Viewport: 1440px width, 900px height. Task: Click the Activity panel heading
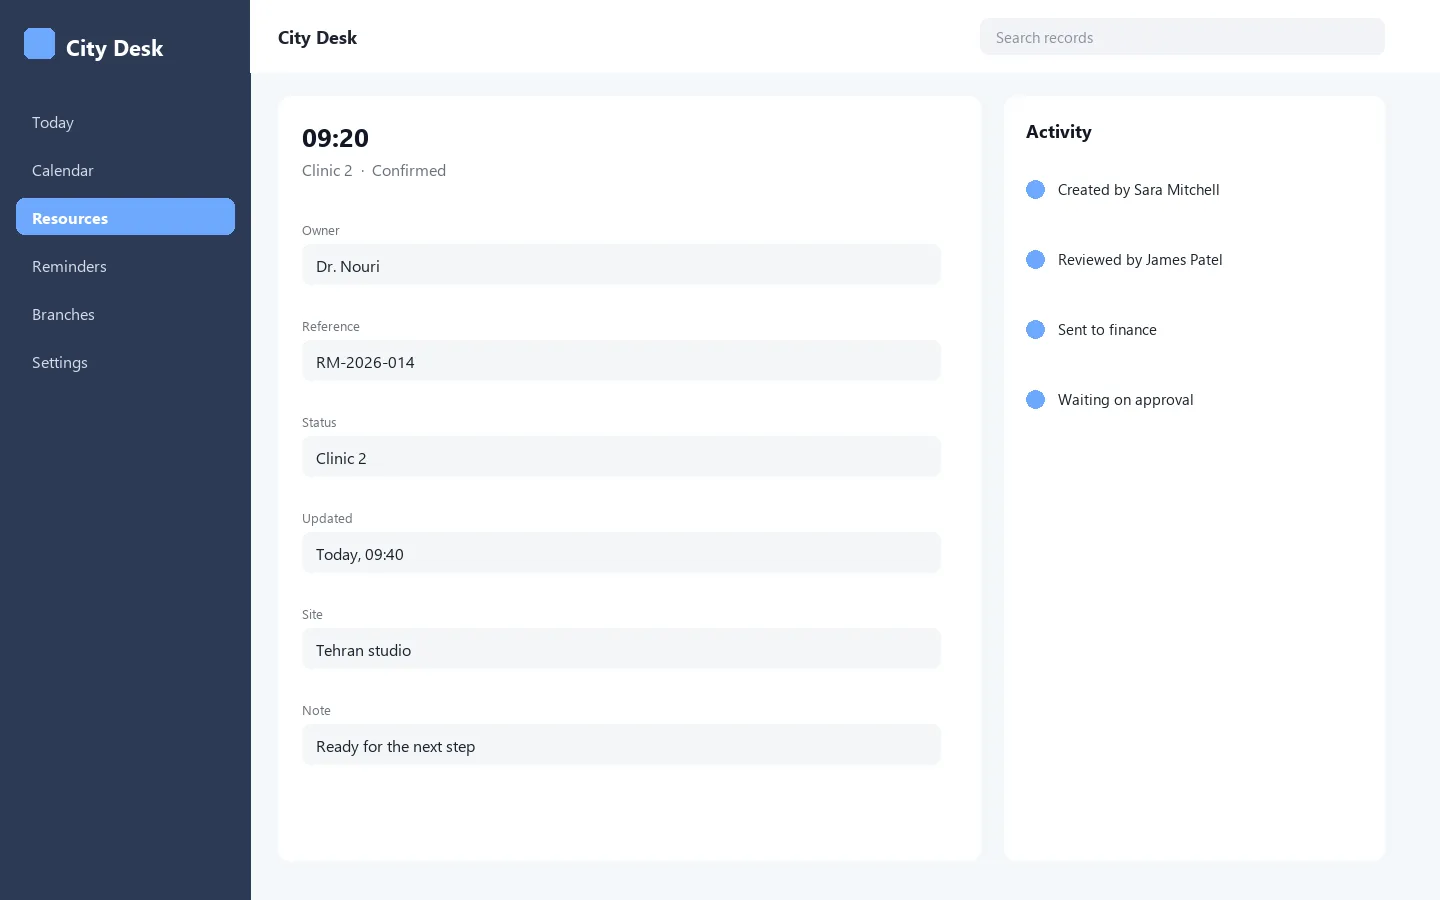(x=1058, y=132)
